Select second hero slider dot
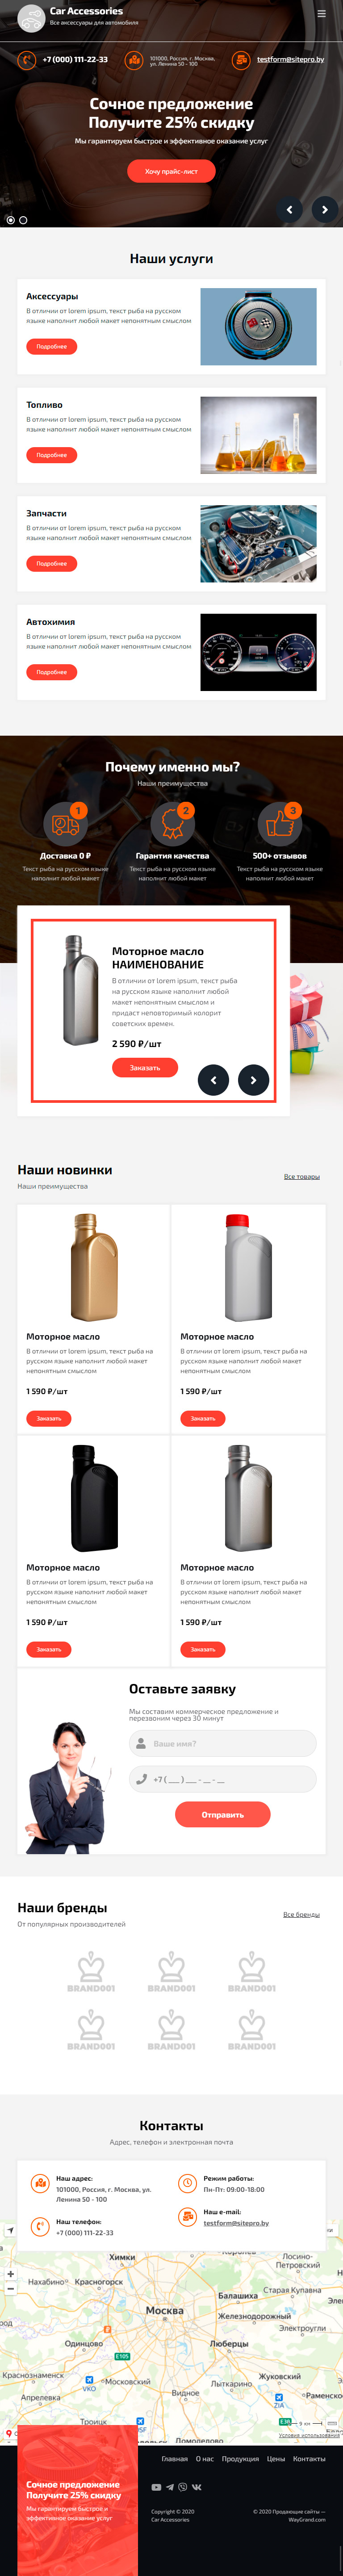 (23, 219)
